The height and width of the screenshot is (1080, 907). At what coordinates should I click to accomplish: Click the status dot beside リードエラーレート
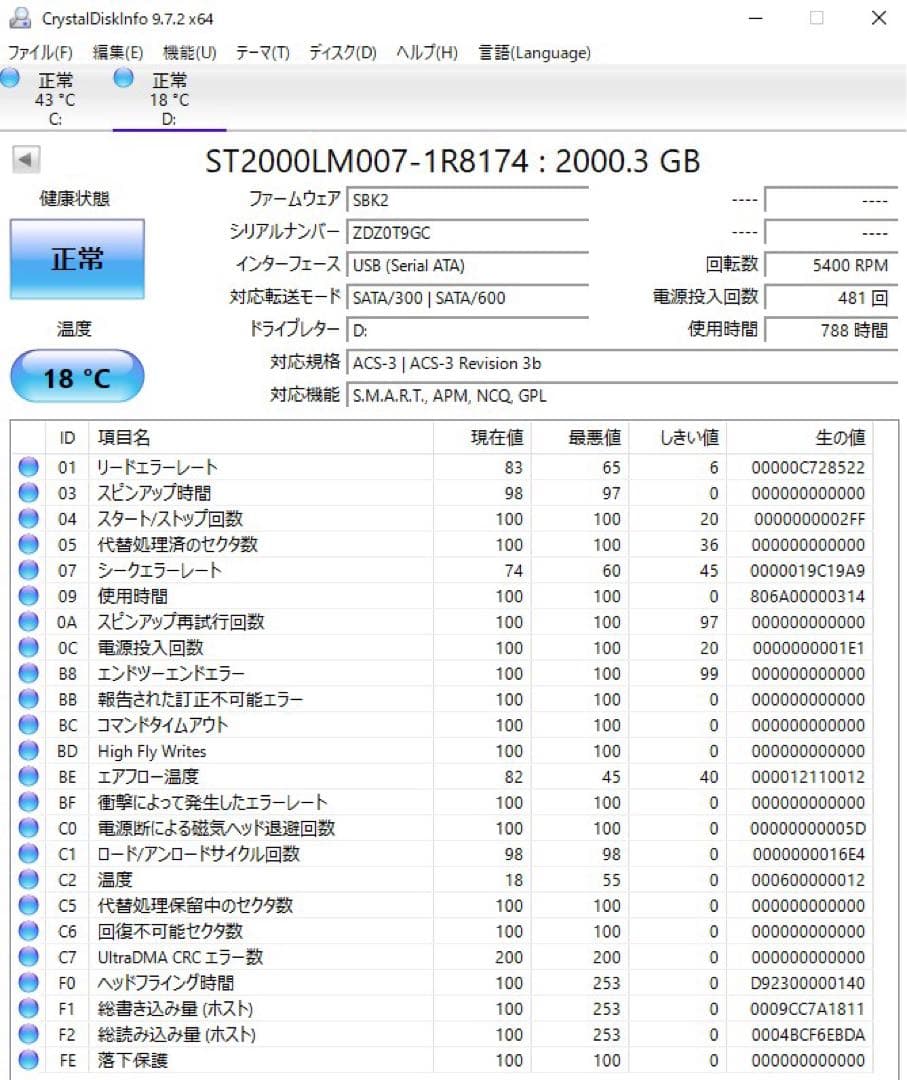coord(29,466)
